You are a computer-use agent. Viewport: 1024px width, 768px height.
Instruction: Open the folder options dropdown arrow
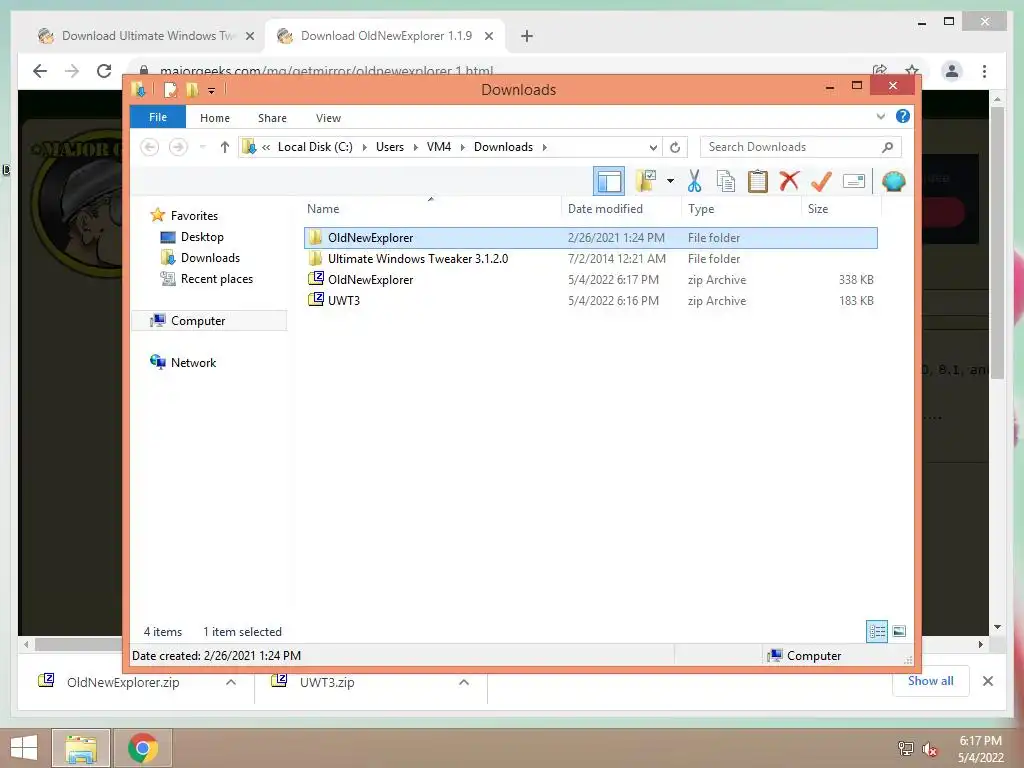(x=670, y=181)
